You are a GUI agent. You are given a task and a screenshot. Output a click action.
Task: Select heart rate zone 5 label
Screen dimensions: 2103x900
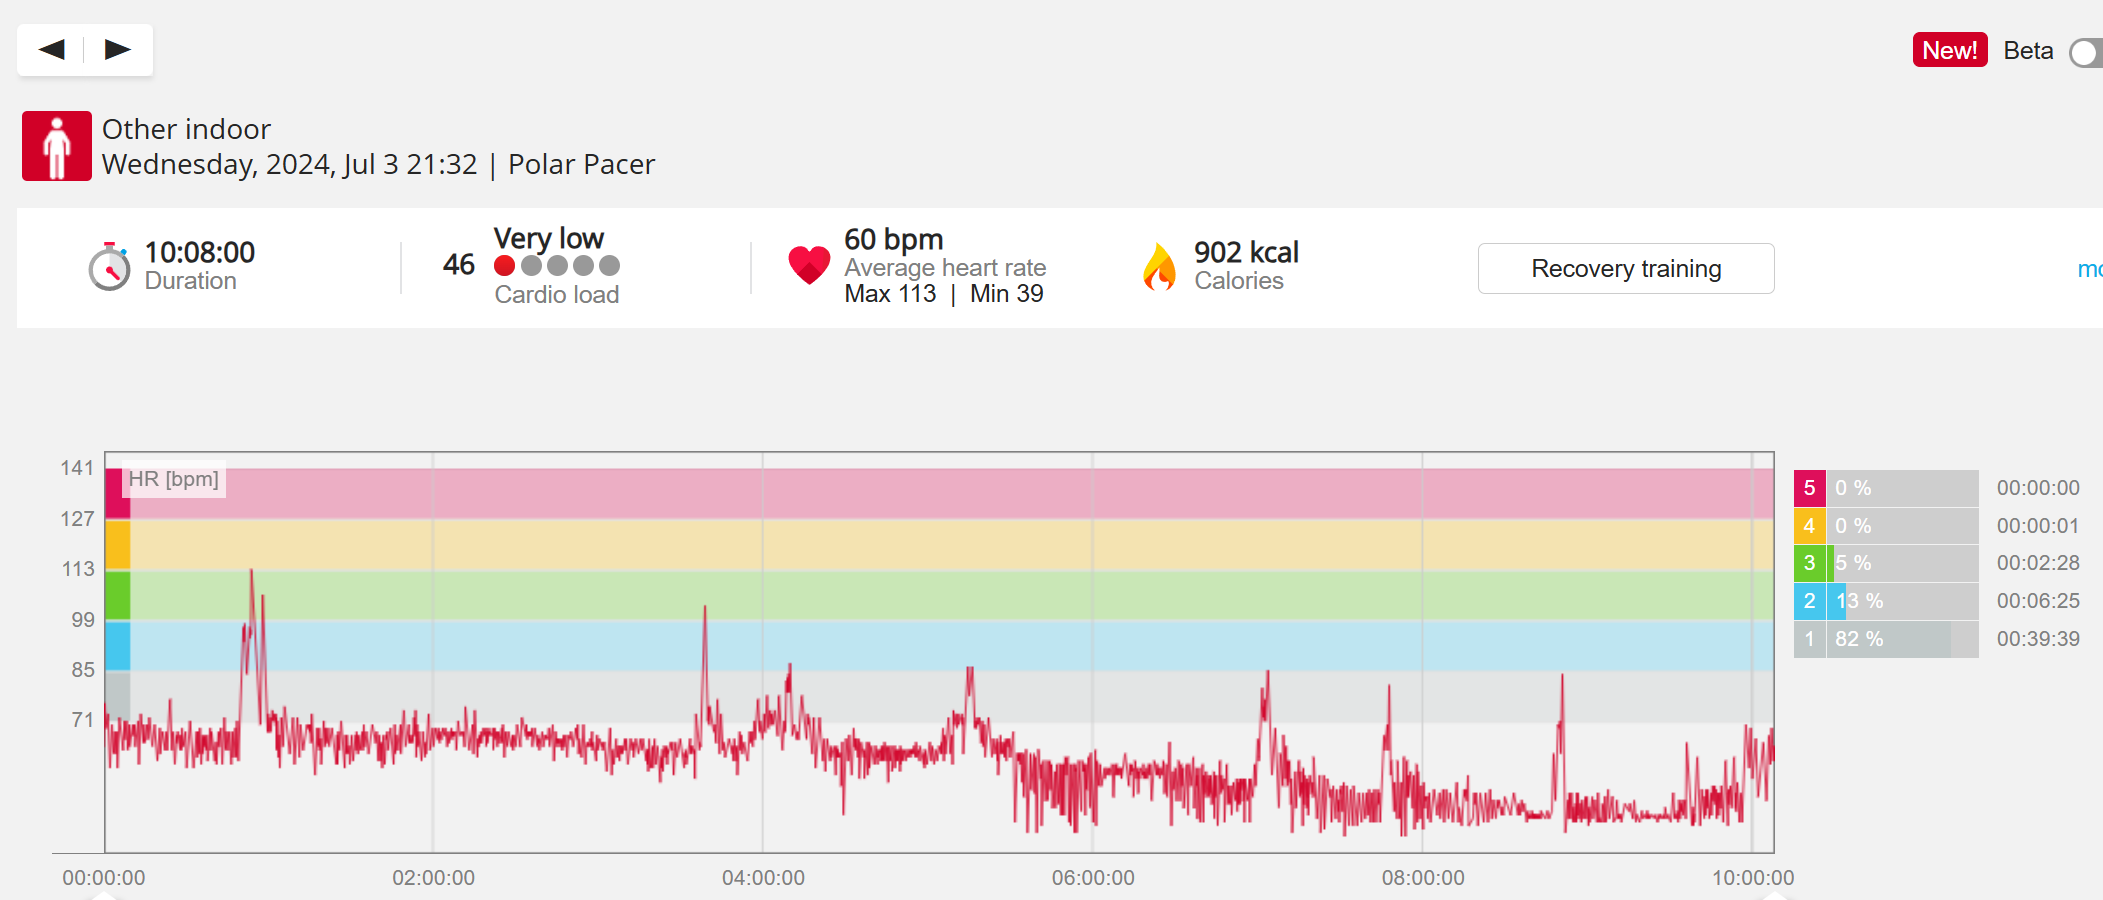pos(1809,488)
